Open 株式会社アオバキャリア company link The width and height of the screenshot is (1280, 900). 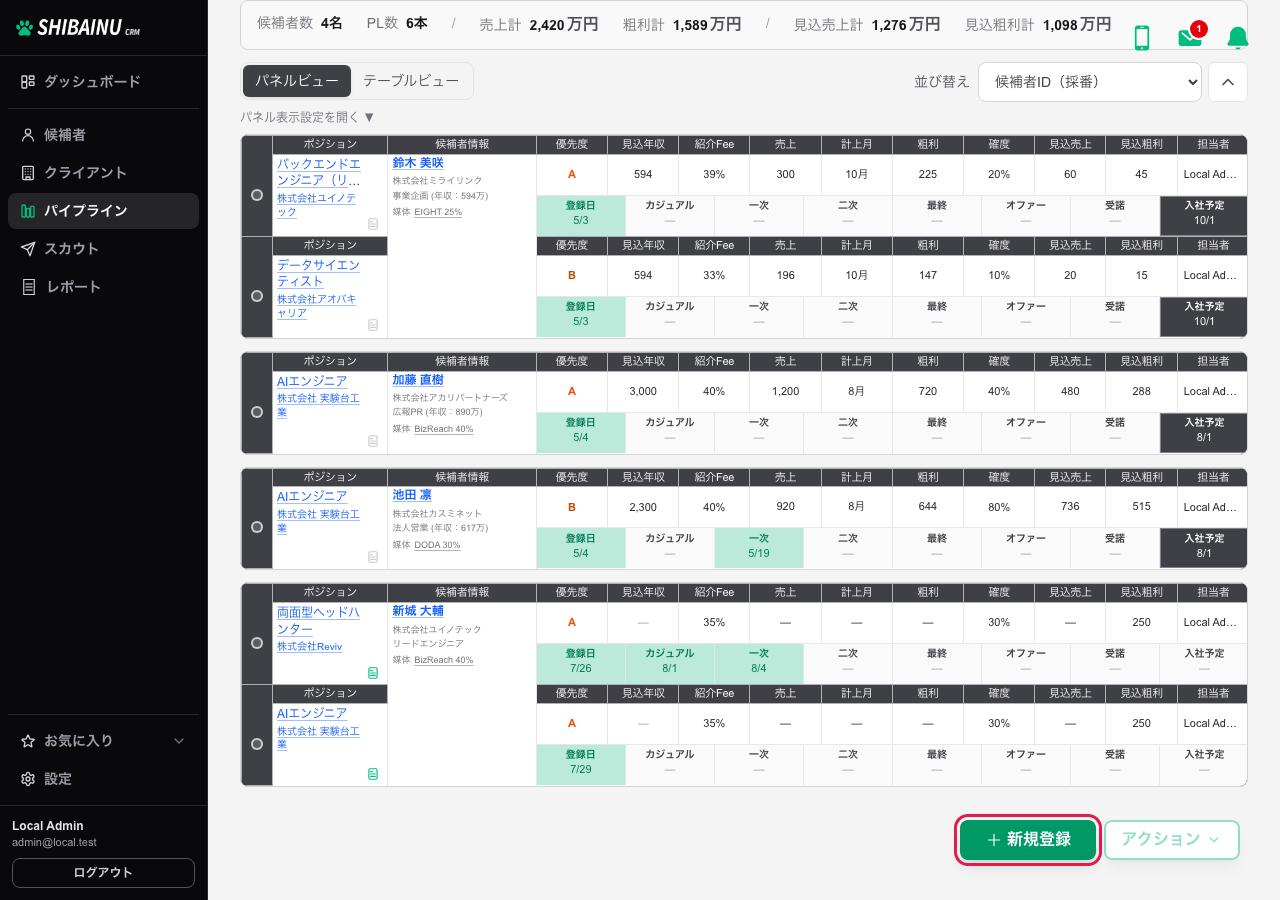click(x=316, y=306)
